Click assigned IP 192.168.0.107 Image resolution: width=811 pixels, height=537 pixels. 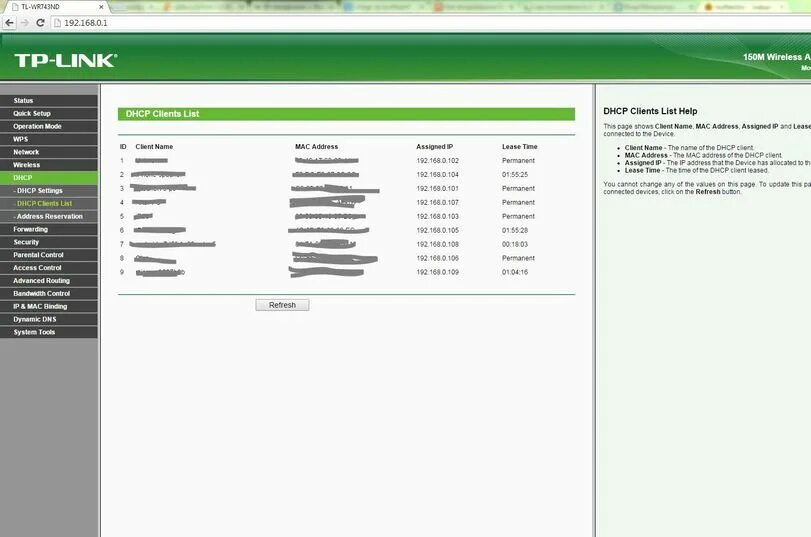pyautogui.click(x=438, y=203)
